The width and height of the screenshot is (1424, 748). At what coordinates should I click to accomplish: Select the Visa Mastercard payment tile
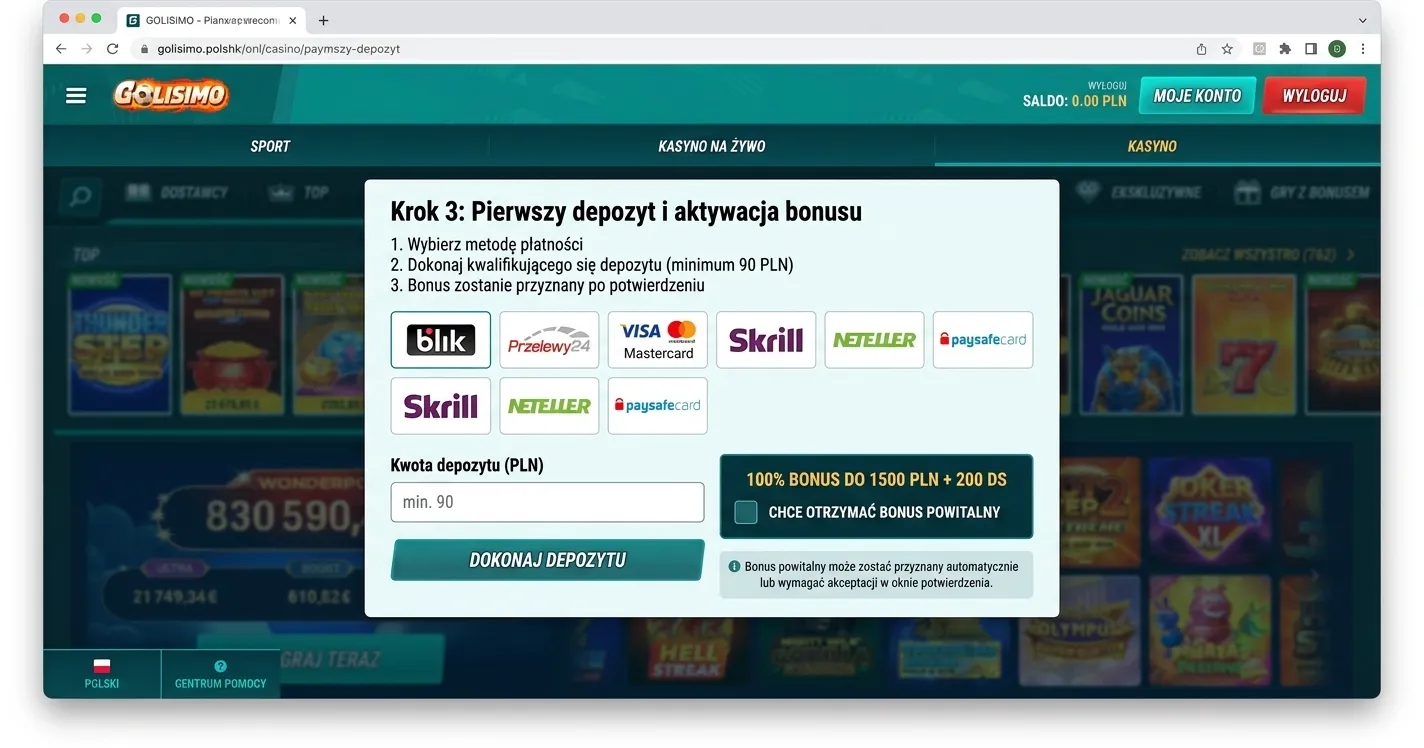tap(658, 340)
